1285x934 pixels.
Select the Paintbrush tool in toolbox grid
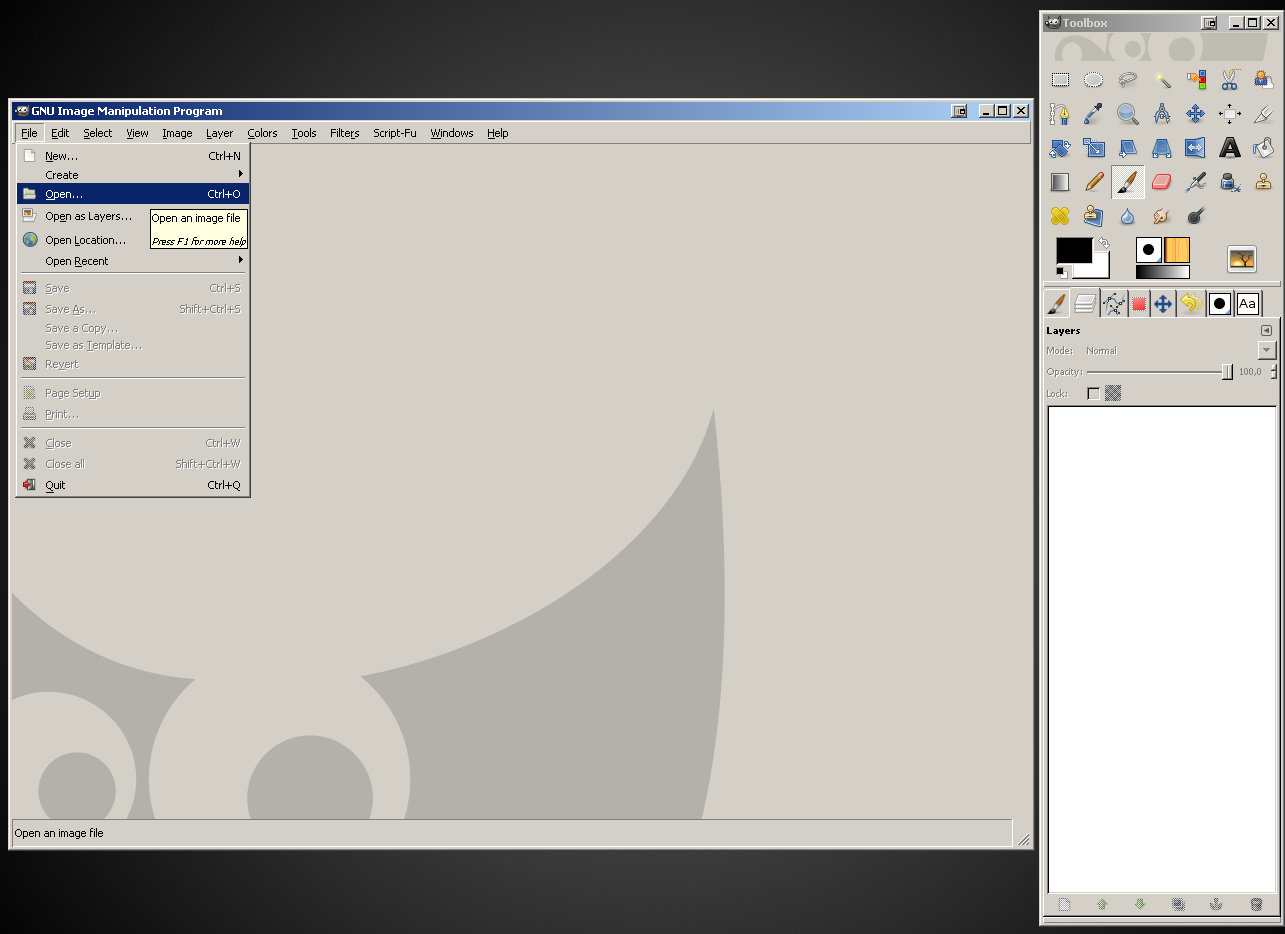[1128, 182]
